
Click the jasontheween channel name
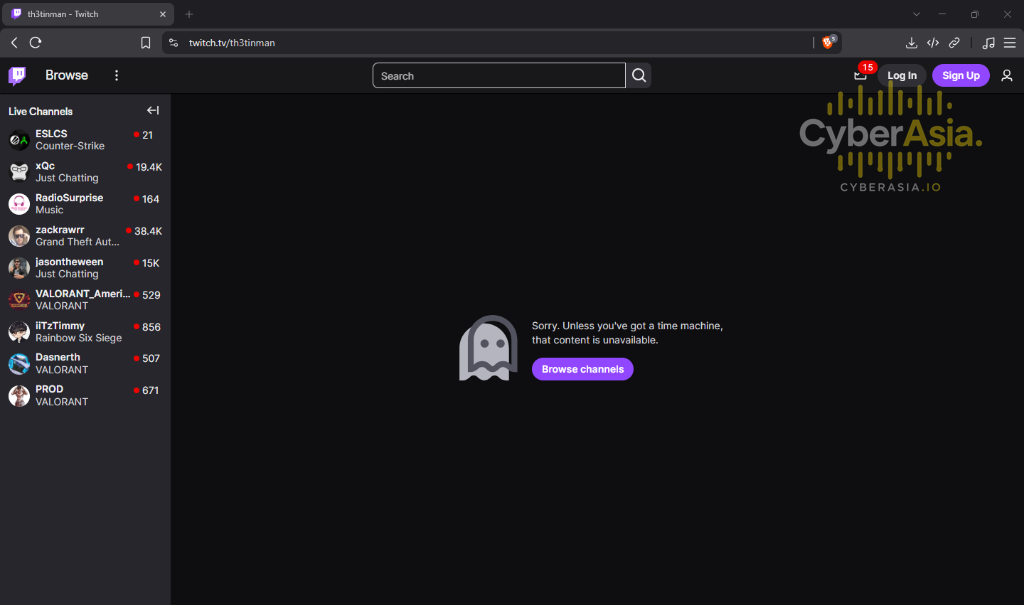pos(69,261)
